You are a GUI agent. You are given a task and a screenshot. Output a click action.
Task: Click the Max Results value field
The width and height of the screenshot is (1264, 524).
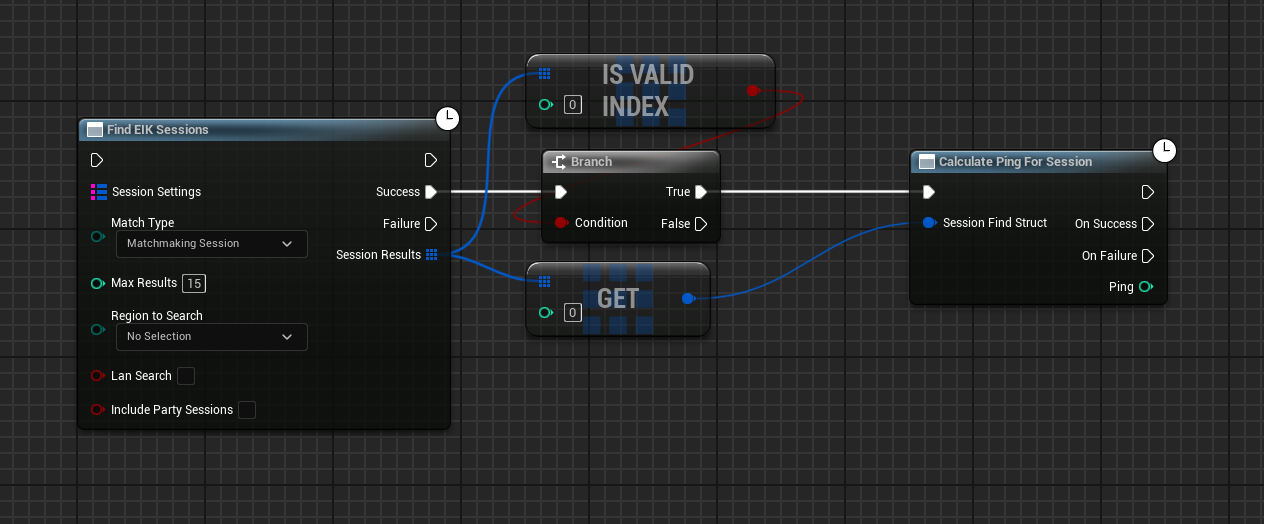[x=194, y=284]
